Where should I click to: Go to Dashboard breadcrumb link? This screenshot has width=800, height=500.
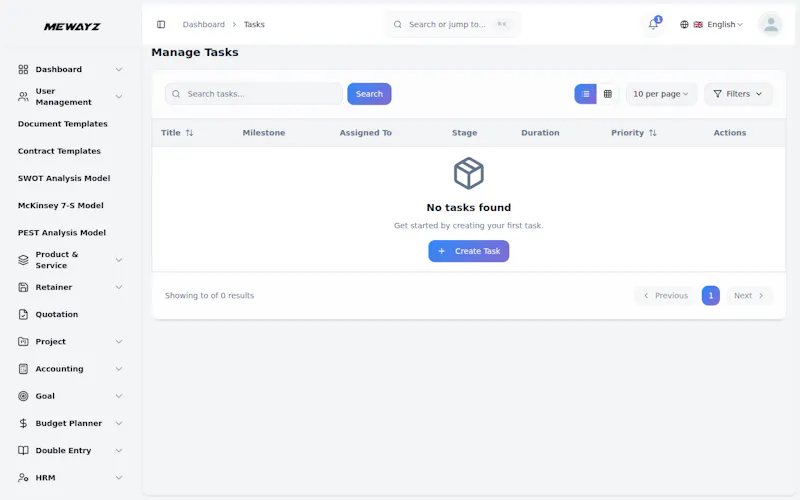coord(204,24)
